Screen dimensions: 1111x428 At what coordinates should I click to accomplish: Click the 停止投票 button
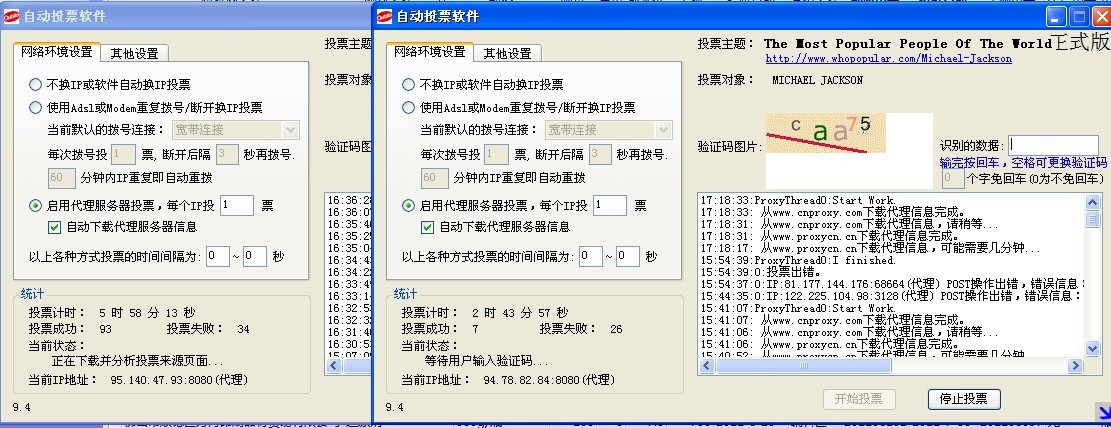[x=964, y=399]
